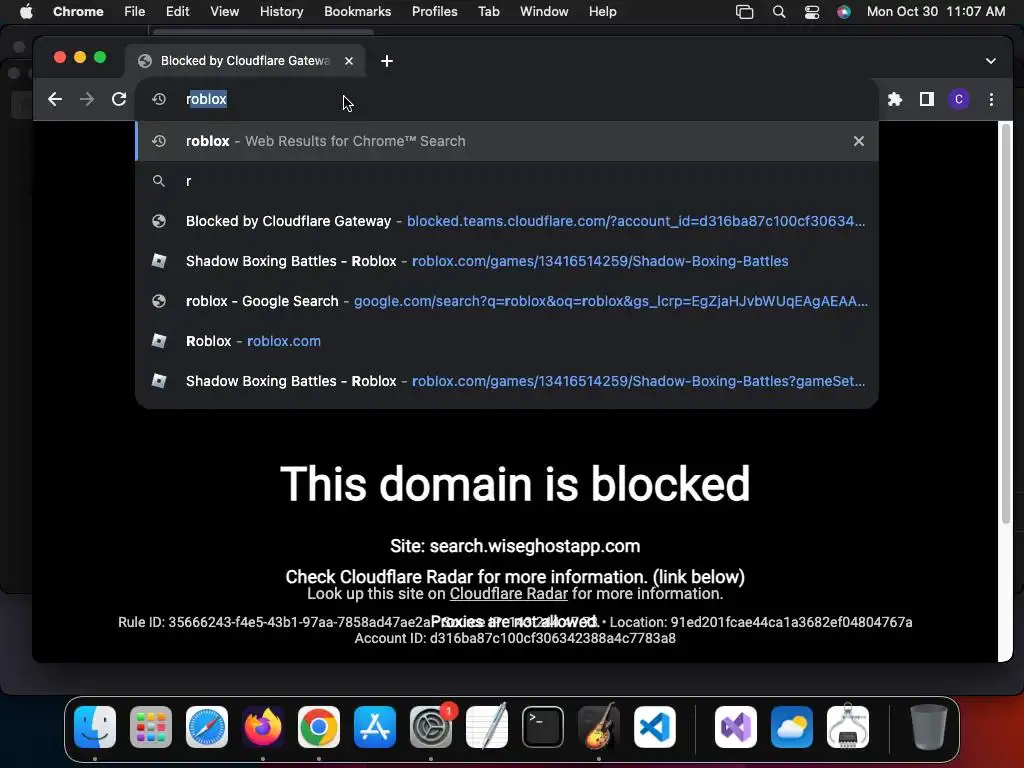
Task: Open the View menu
Action: [224, 12]
